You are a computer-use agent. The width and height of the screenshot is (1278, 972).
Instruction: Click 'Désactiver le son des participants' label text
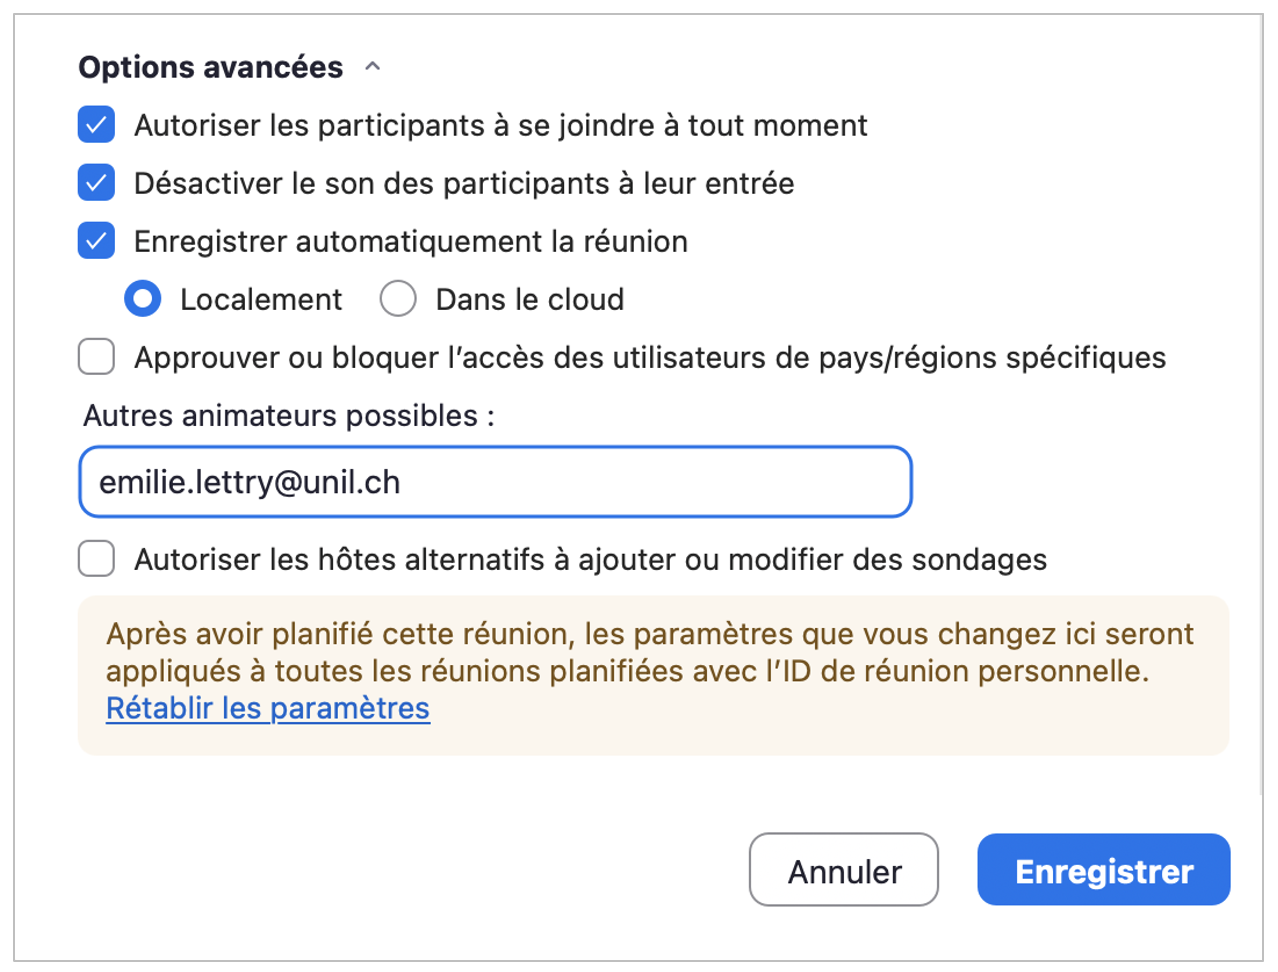[464, 184]
